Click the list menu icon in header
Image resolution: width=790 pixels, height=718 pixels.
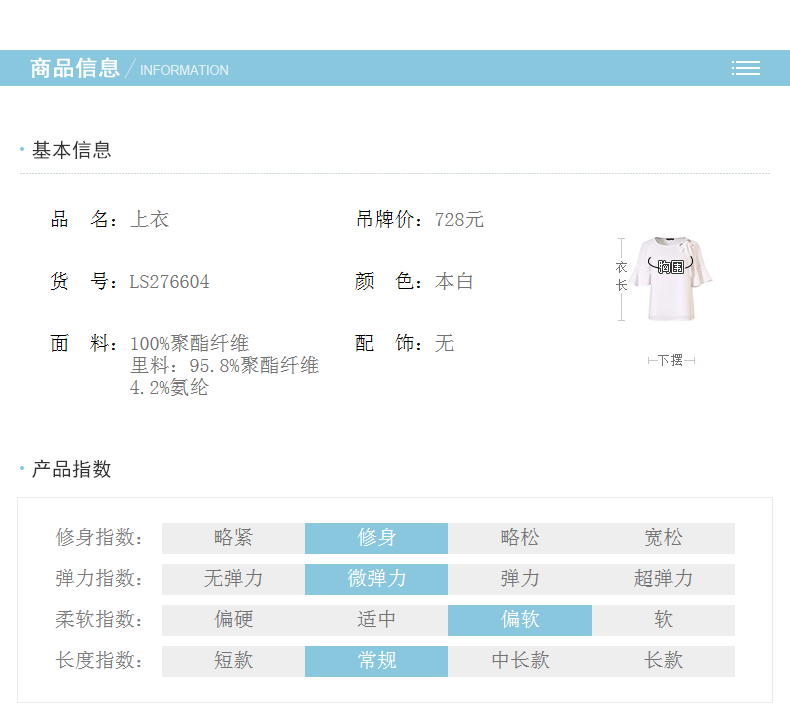point(745,68)
